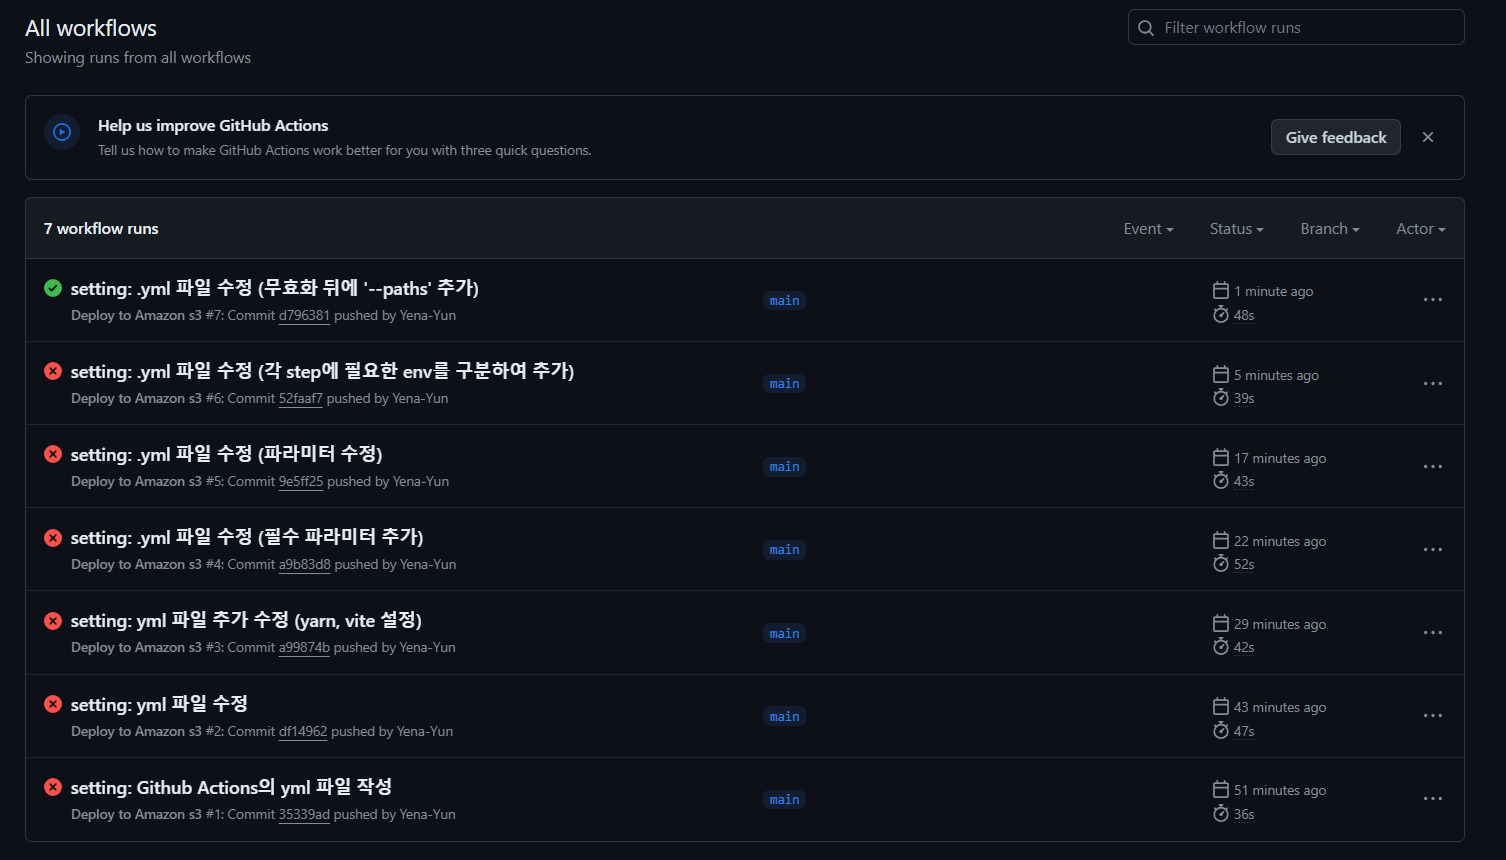Click the calendar icon beside 51 minutes ago
The height and width of the screenshot is (860, 1506).
point(1221,789)
